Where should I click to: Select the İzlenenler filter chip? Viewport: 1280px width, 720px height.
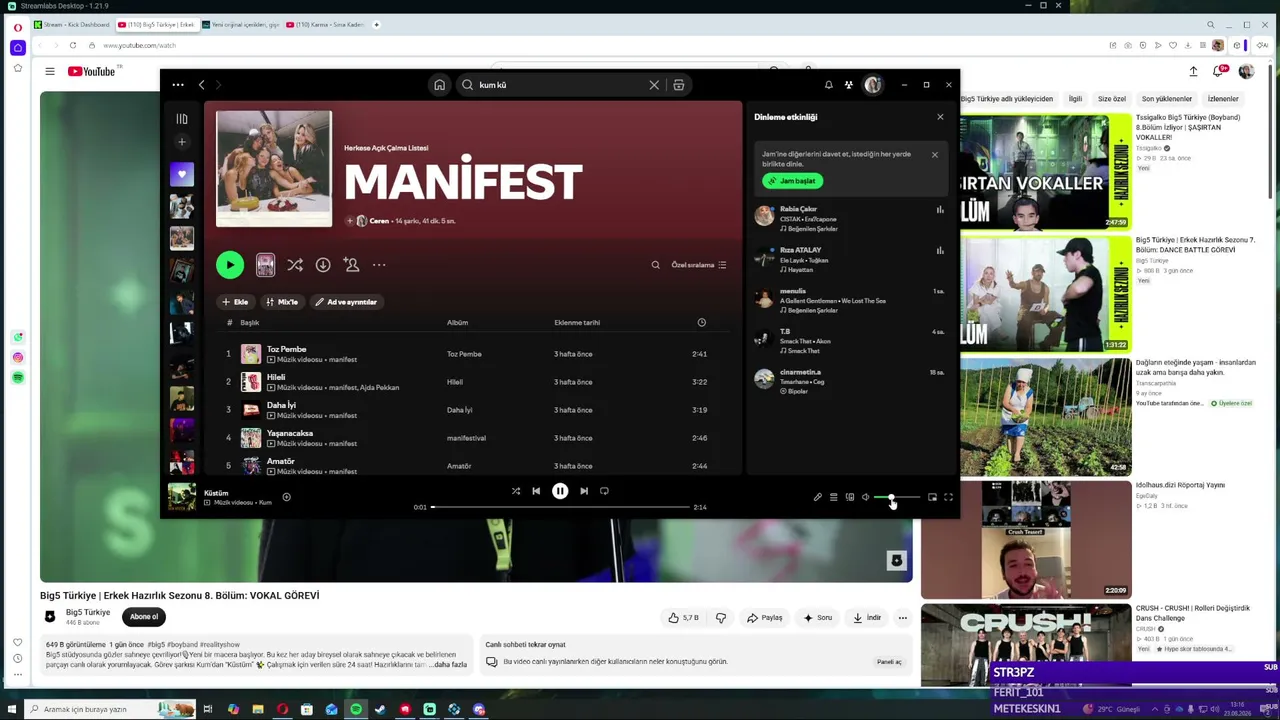[1223, 99]
